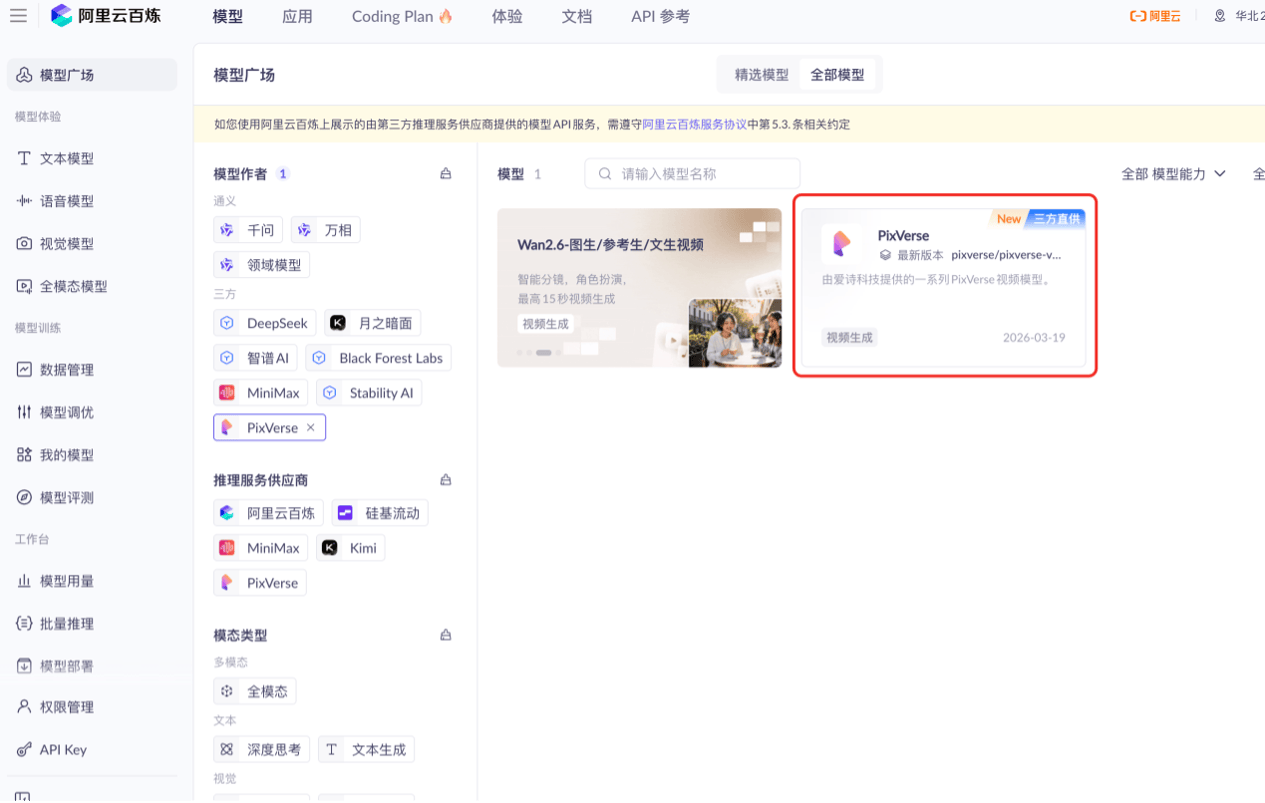This screenshot has width=1265, height=803.
Task: Remove the selected PixVerse author filter
Action: coord(311,428)
